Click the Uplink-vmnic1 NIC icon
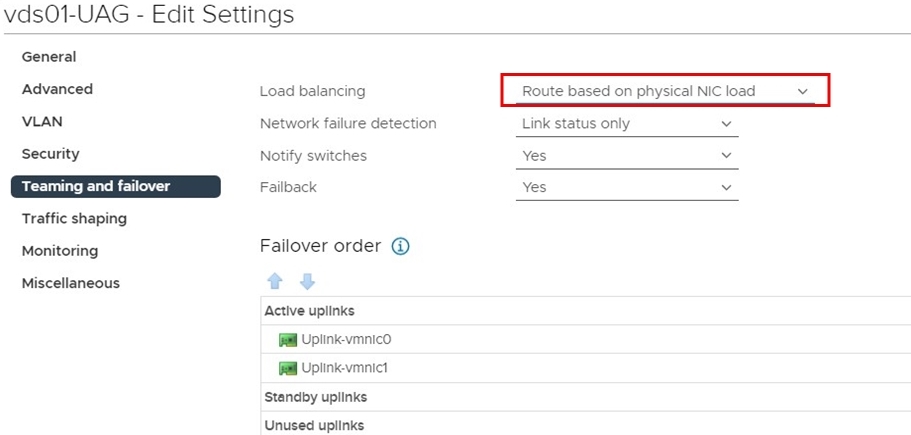 coord(288,368)
